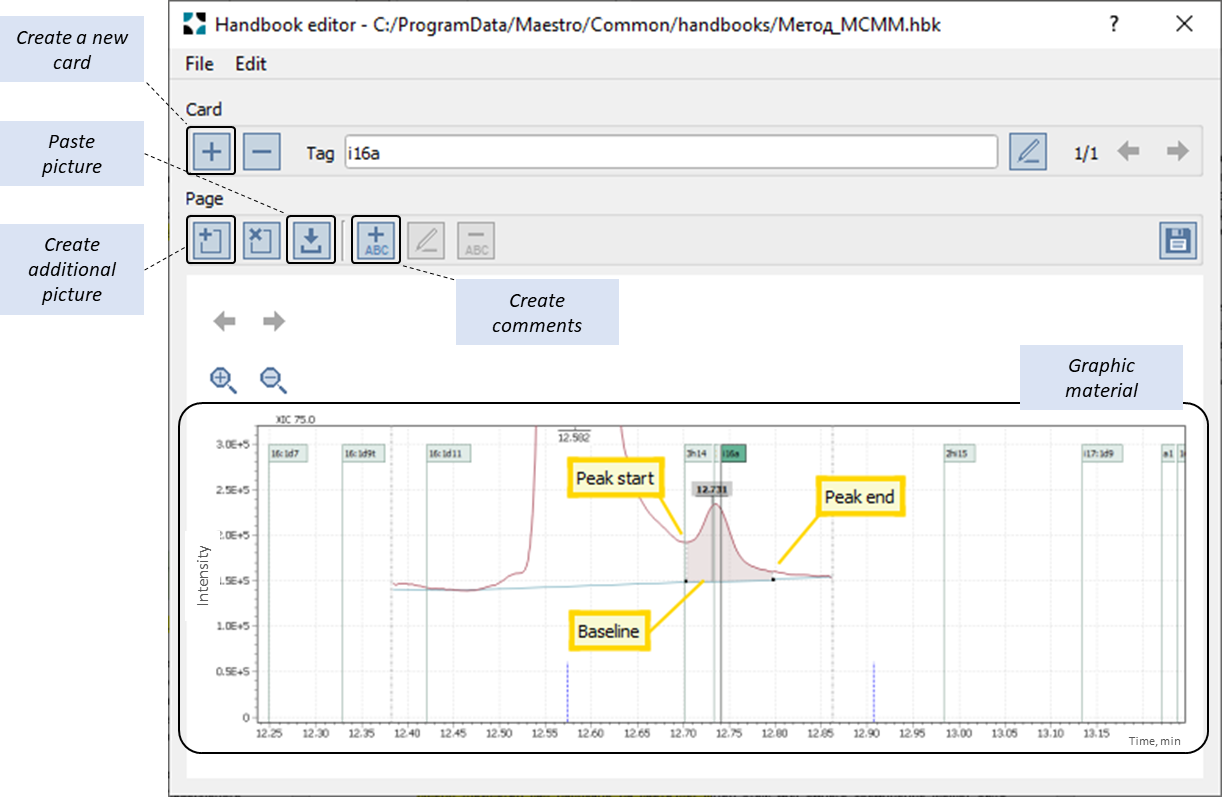The height and width of the screenshot is (797, 1222).
Task: Click the 12.731 retention time label
Action: pos(712,489)
